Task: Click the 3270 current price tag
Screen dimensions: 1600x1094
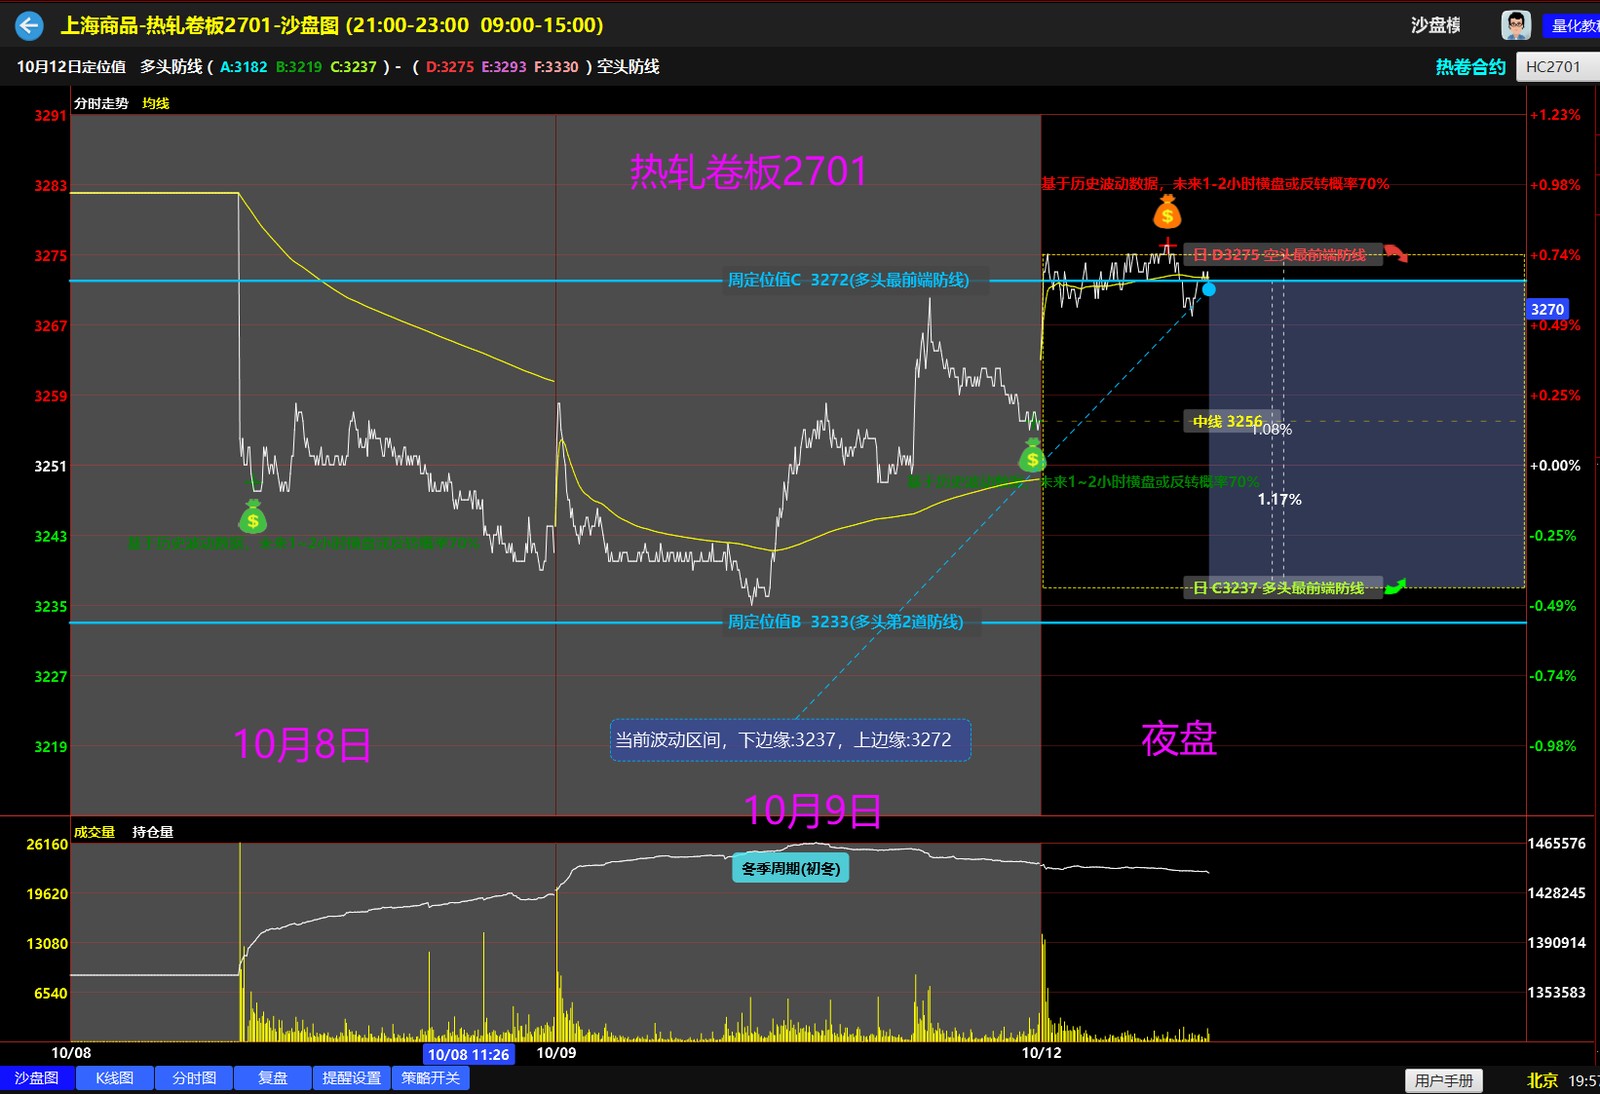Action: 1547,310
